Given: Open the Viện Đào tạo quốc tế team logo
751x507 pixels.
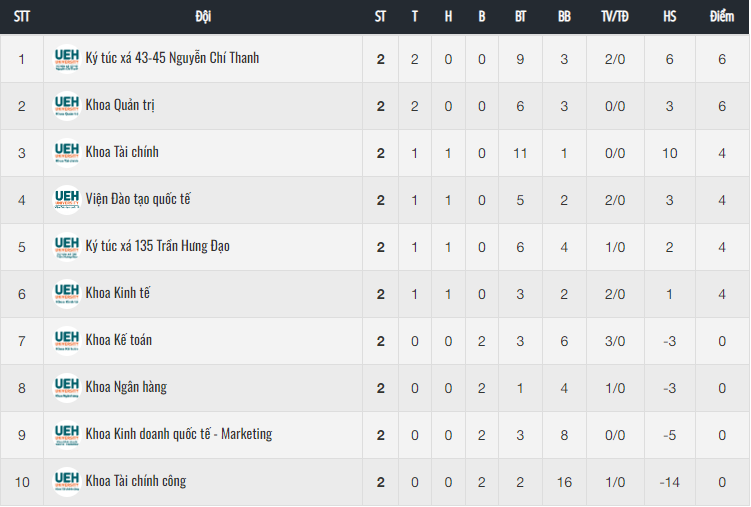Looking at the screenshot, I should (67, 200).
